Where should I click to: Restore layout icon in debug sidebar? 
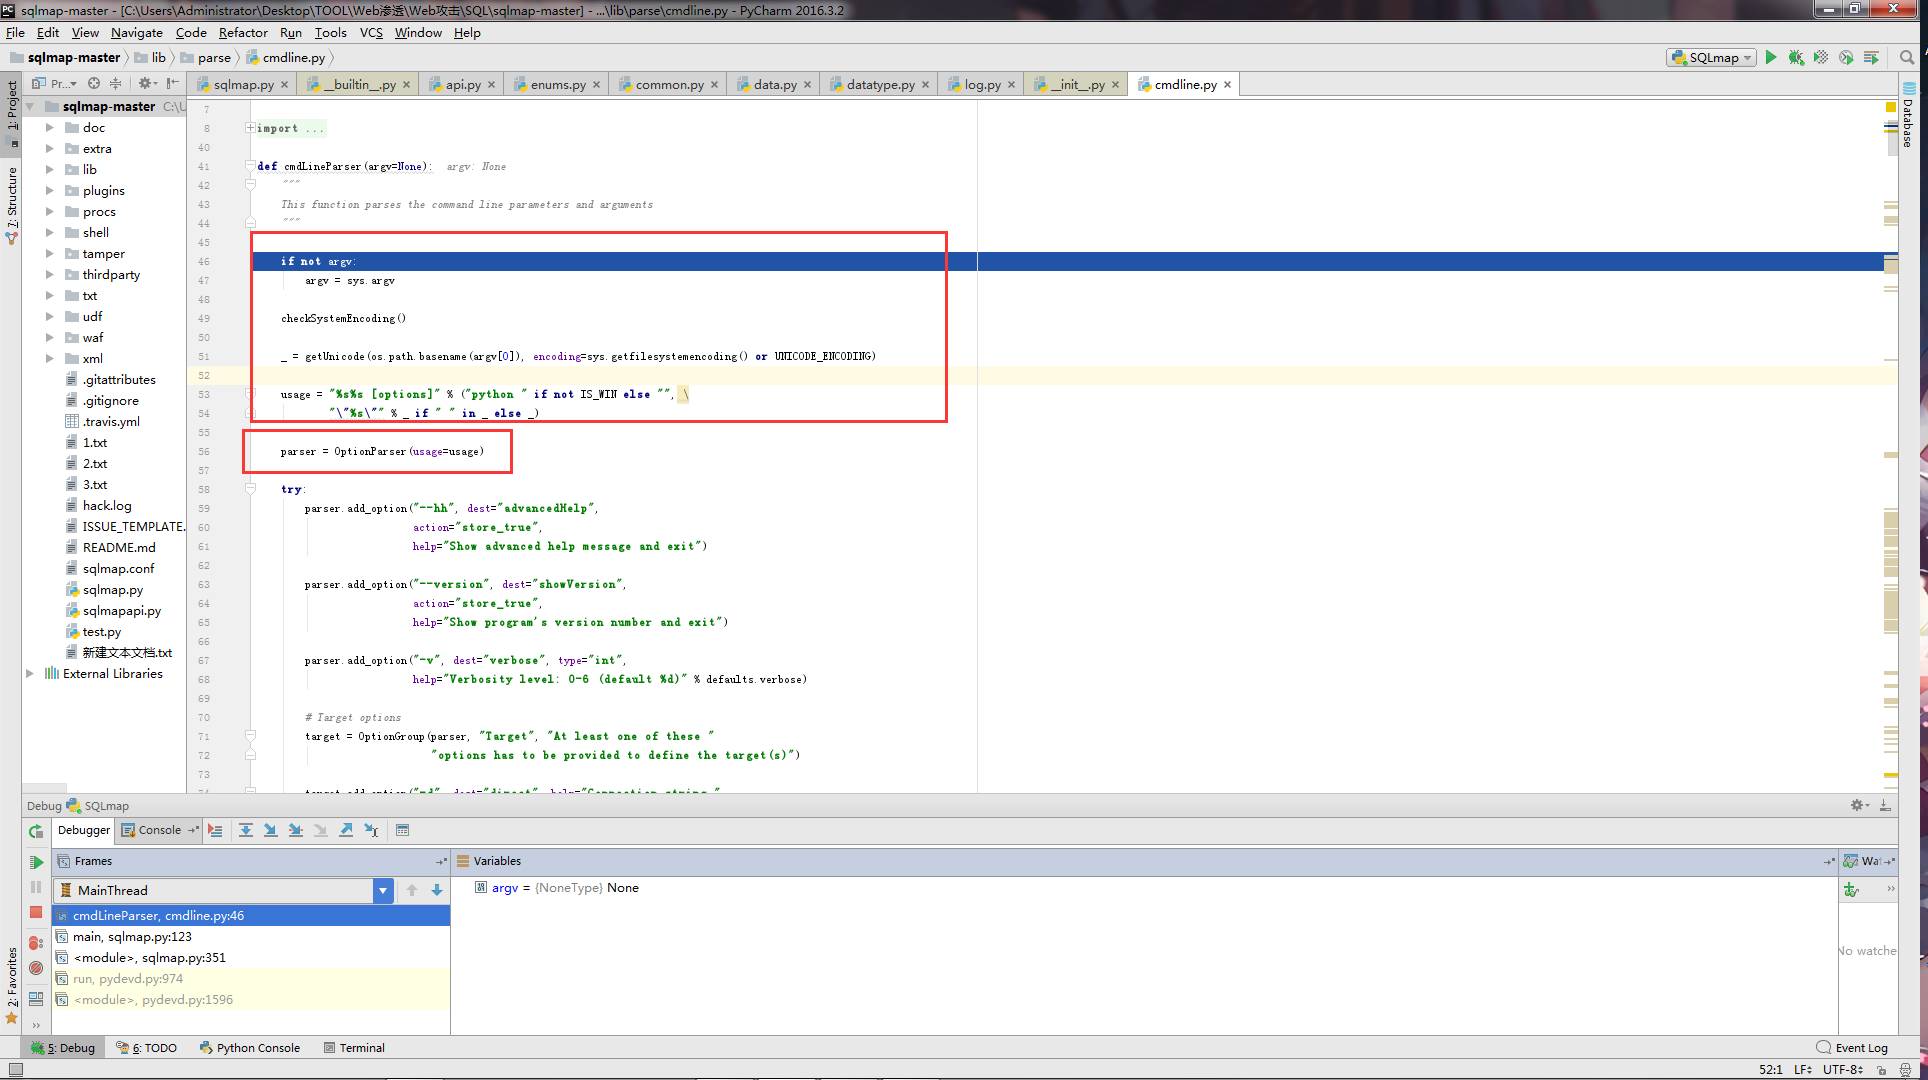click(x=36, y=998)
